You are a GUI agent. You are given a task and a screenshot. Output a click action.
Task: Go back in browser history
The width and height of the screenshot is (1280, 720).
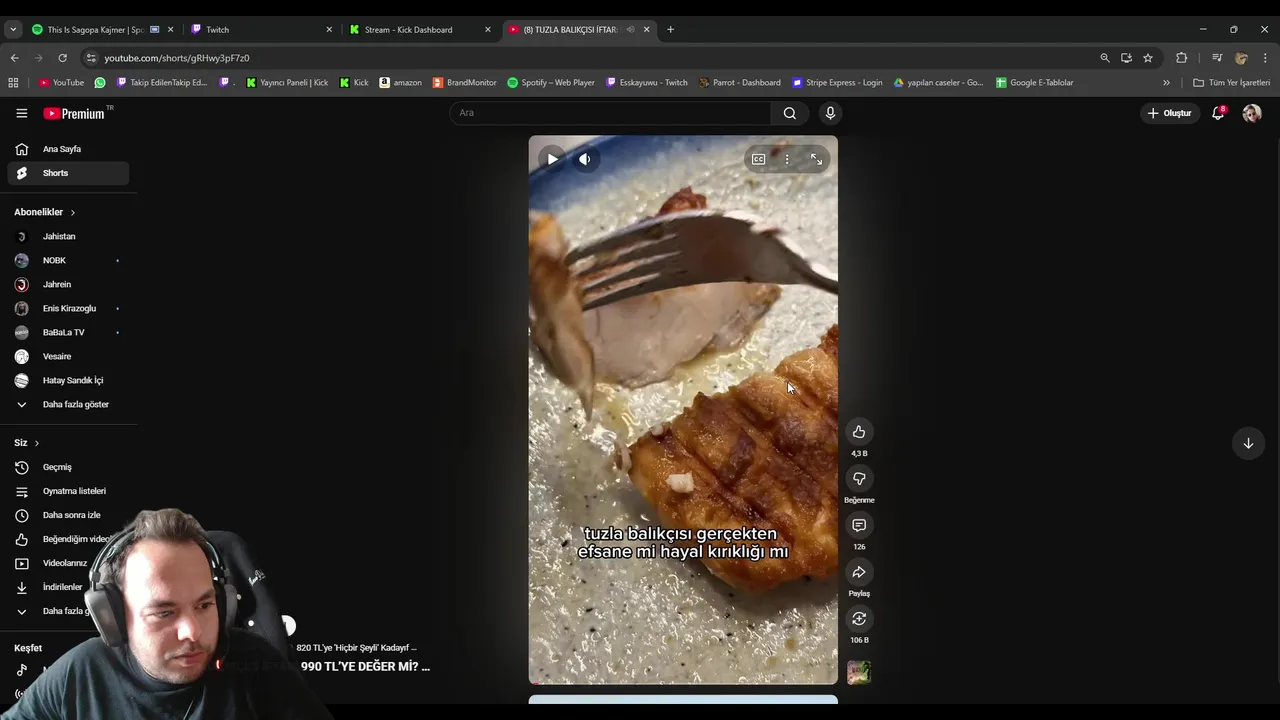[14, 58]
